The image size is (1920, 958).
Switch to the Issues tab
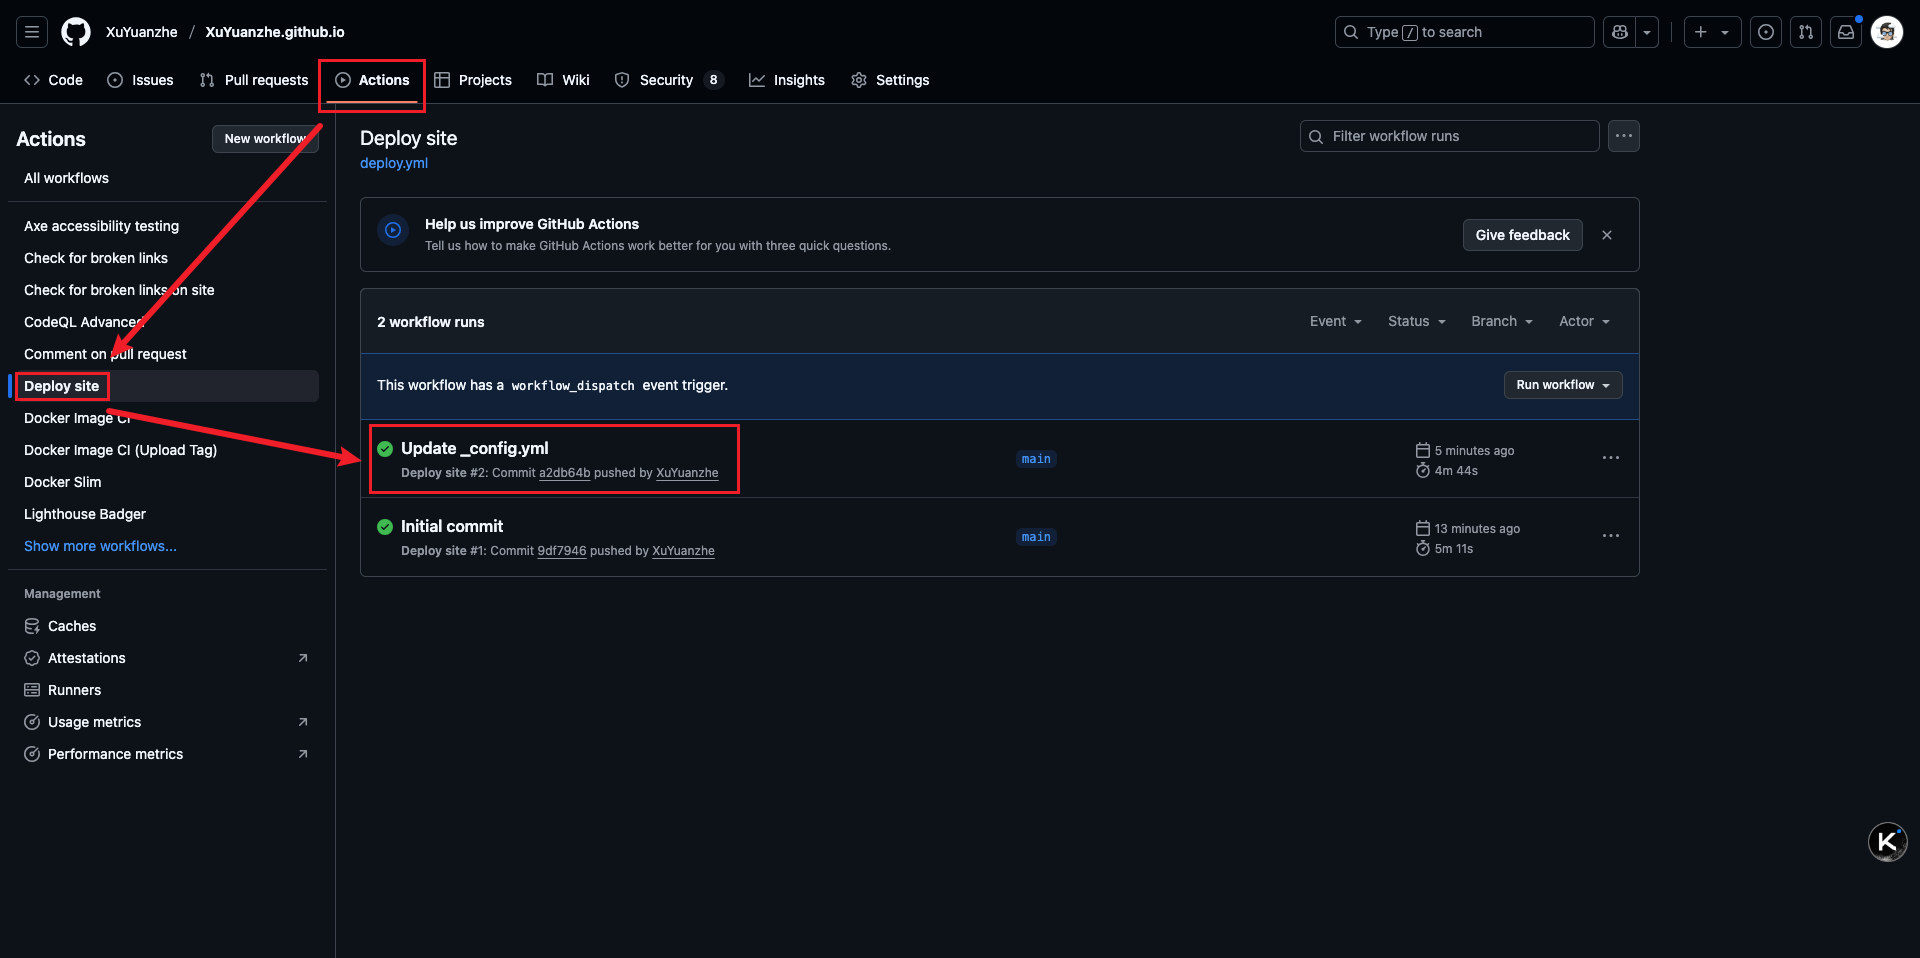(x=140, y=80)
